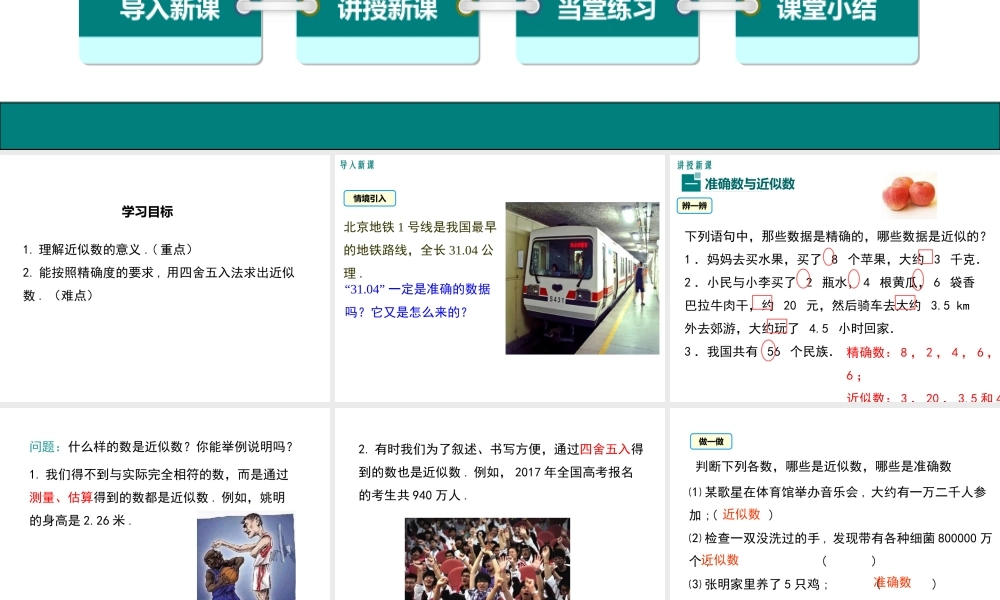Select the Beijing subway slide thumbnail
Screen dimensions: 1000x600
499,278
